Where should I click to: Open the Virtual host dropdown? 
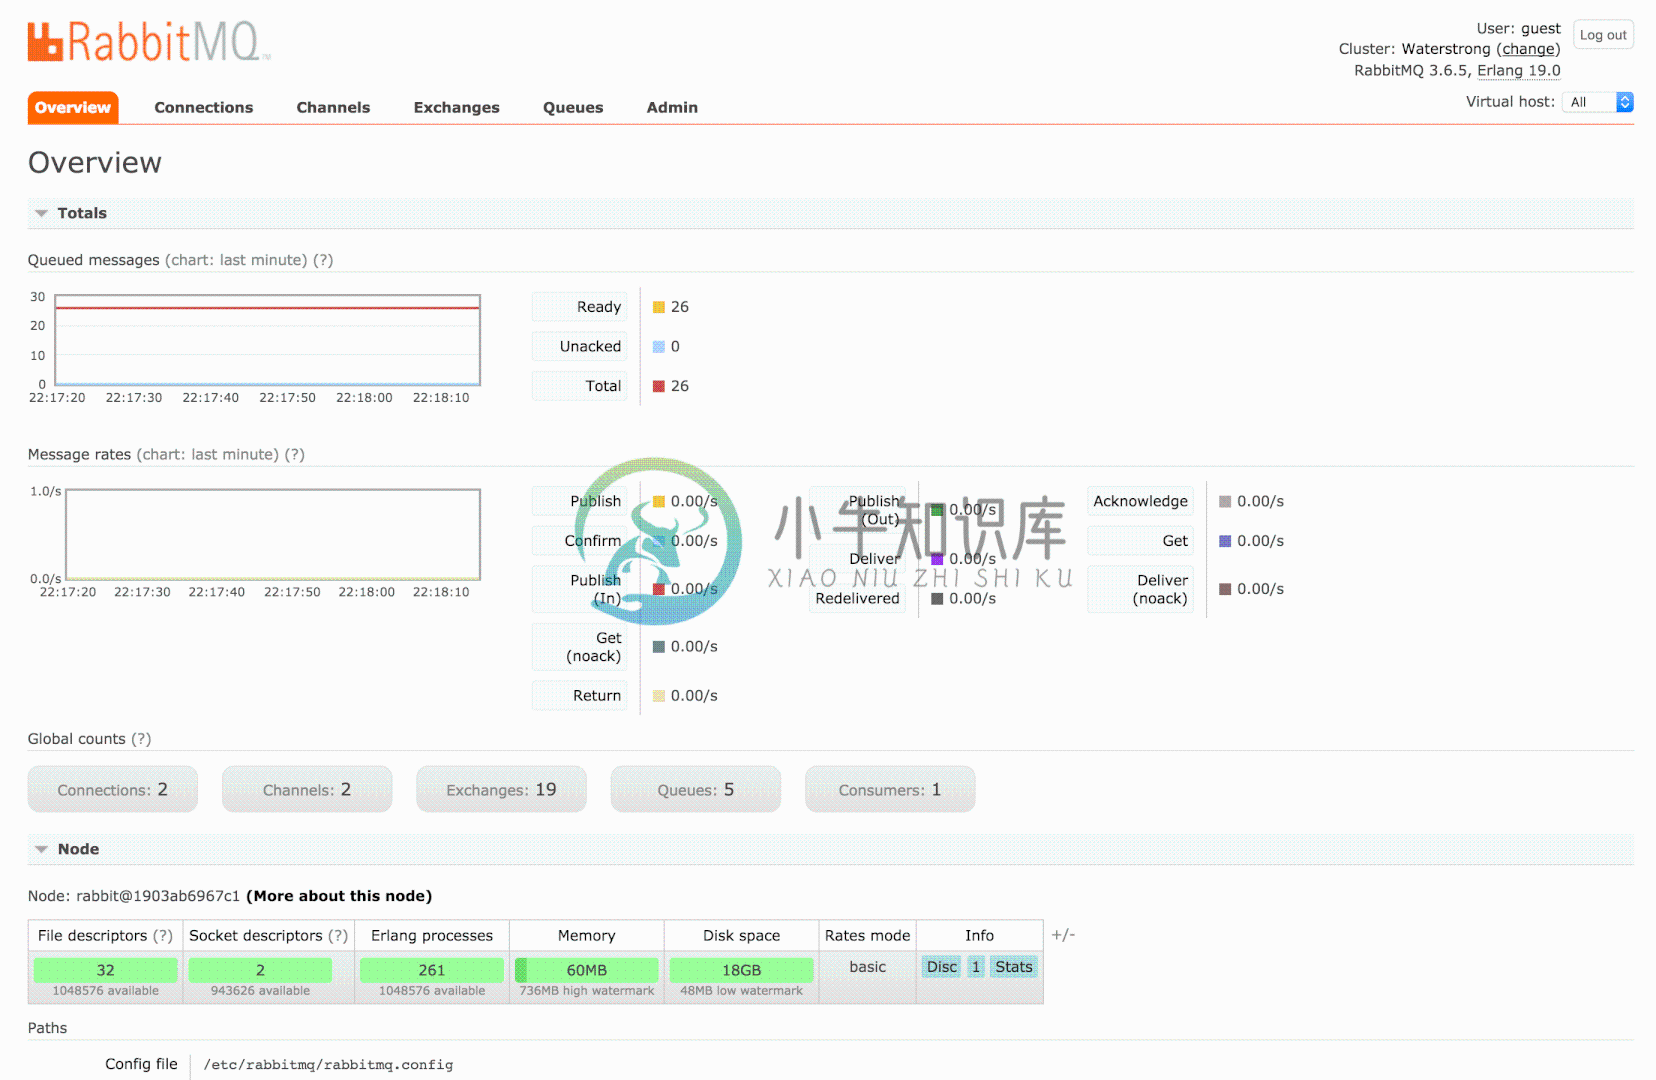1598,102
